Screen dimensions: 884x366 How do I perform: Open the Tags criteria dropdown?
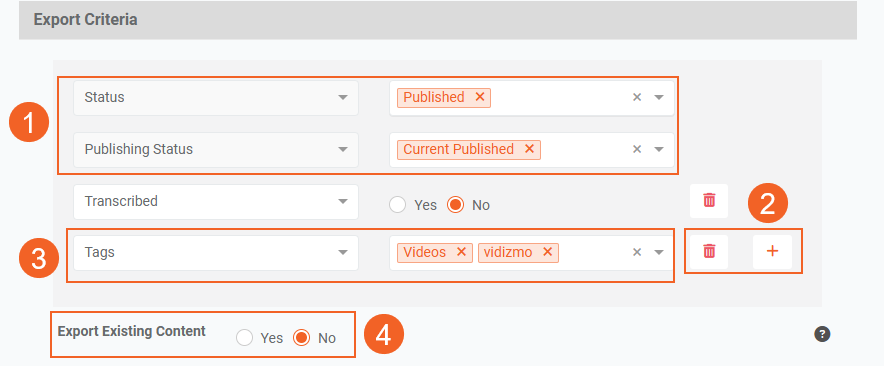click(216, 253)
